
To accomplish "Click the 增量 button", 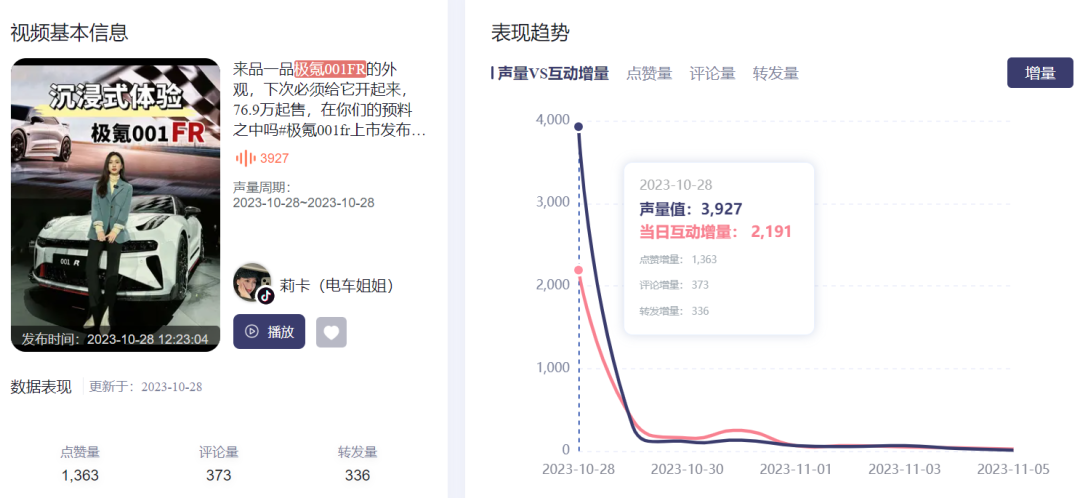I will (x=1040, y=73).
